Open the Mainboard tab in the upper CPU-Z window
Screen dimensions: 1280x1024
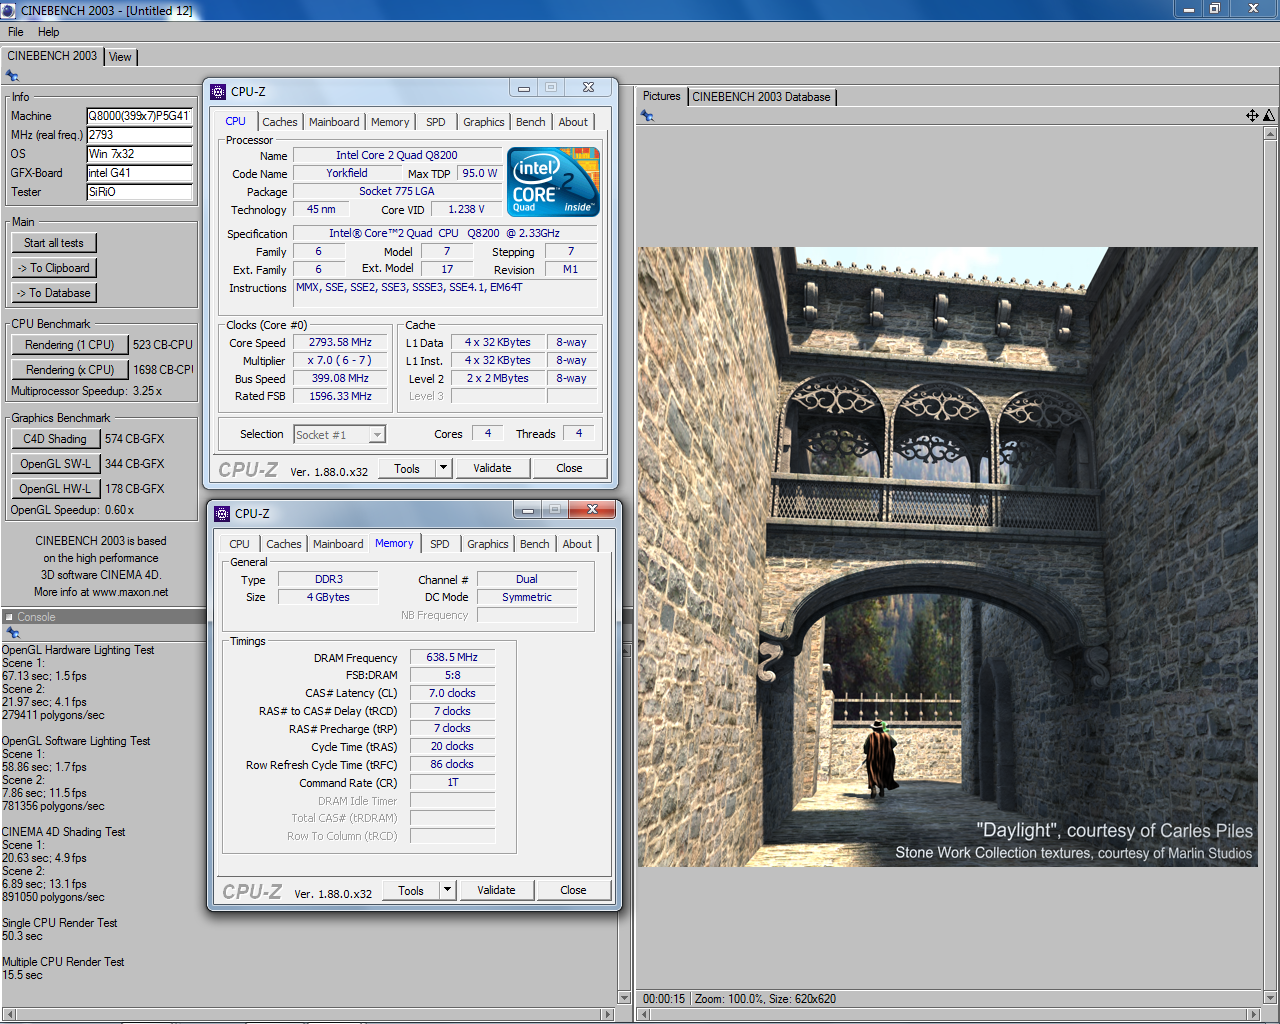pyautogui.click(x=334, y=122)
